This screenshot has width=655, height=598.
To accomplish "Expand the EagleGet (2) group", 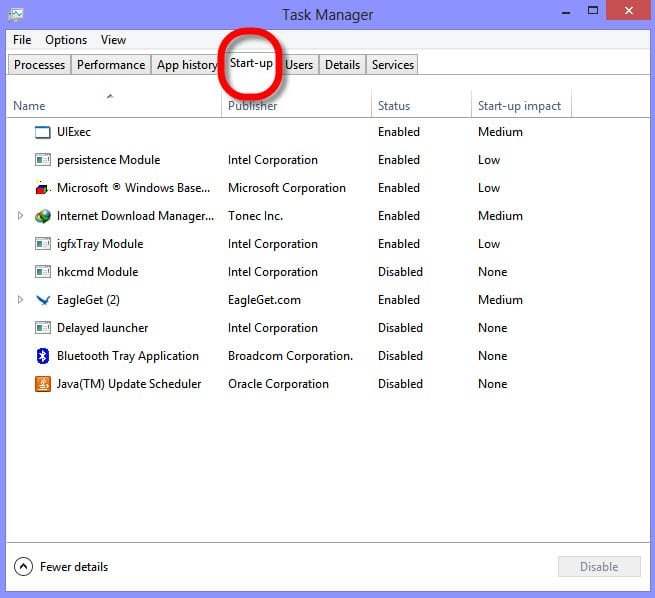I will tap(20, 300).
